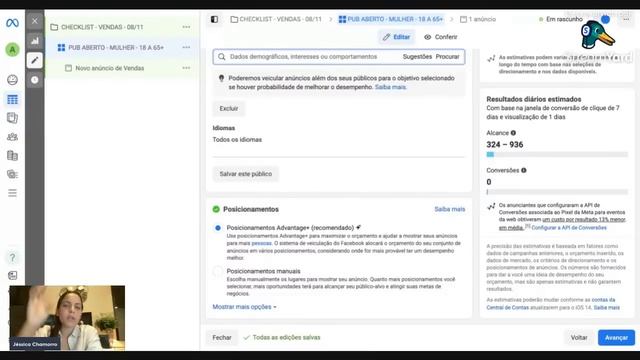
Task: Open the ads reporting pages icon
Action: coord(12,118)
